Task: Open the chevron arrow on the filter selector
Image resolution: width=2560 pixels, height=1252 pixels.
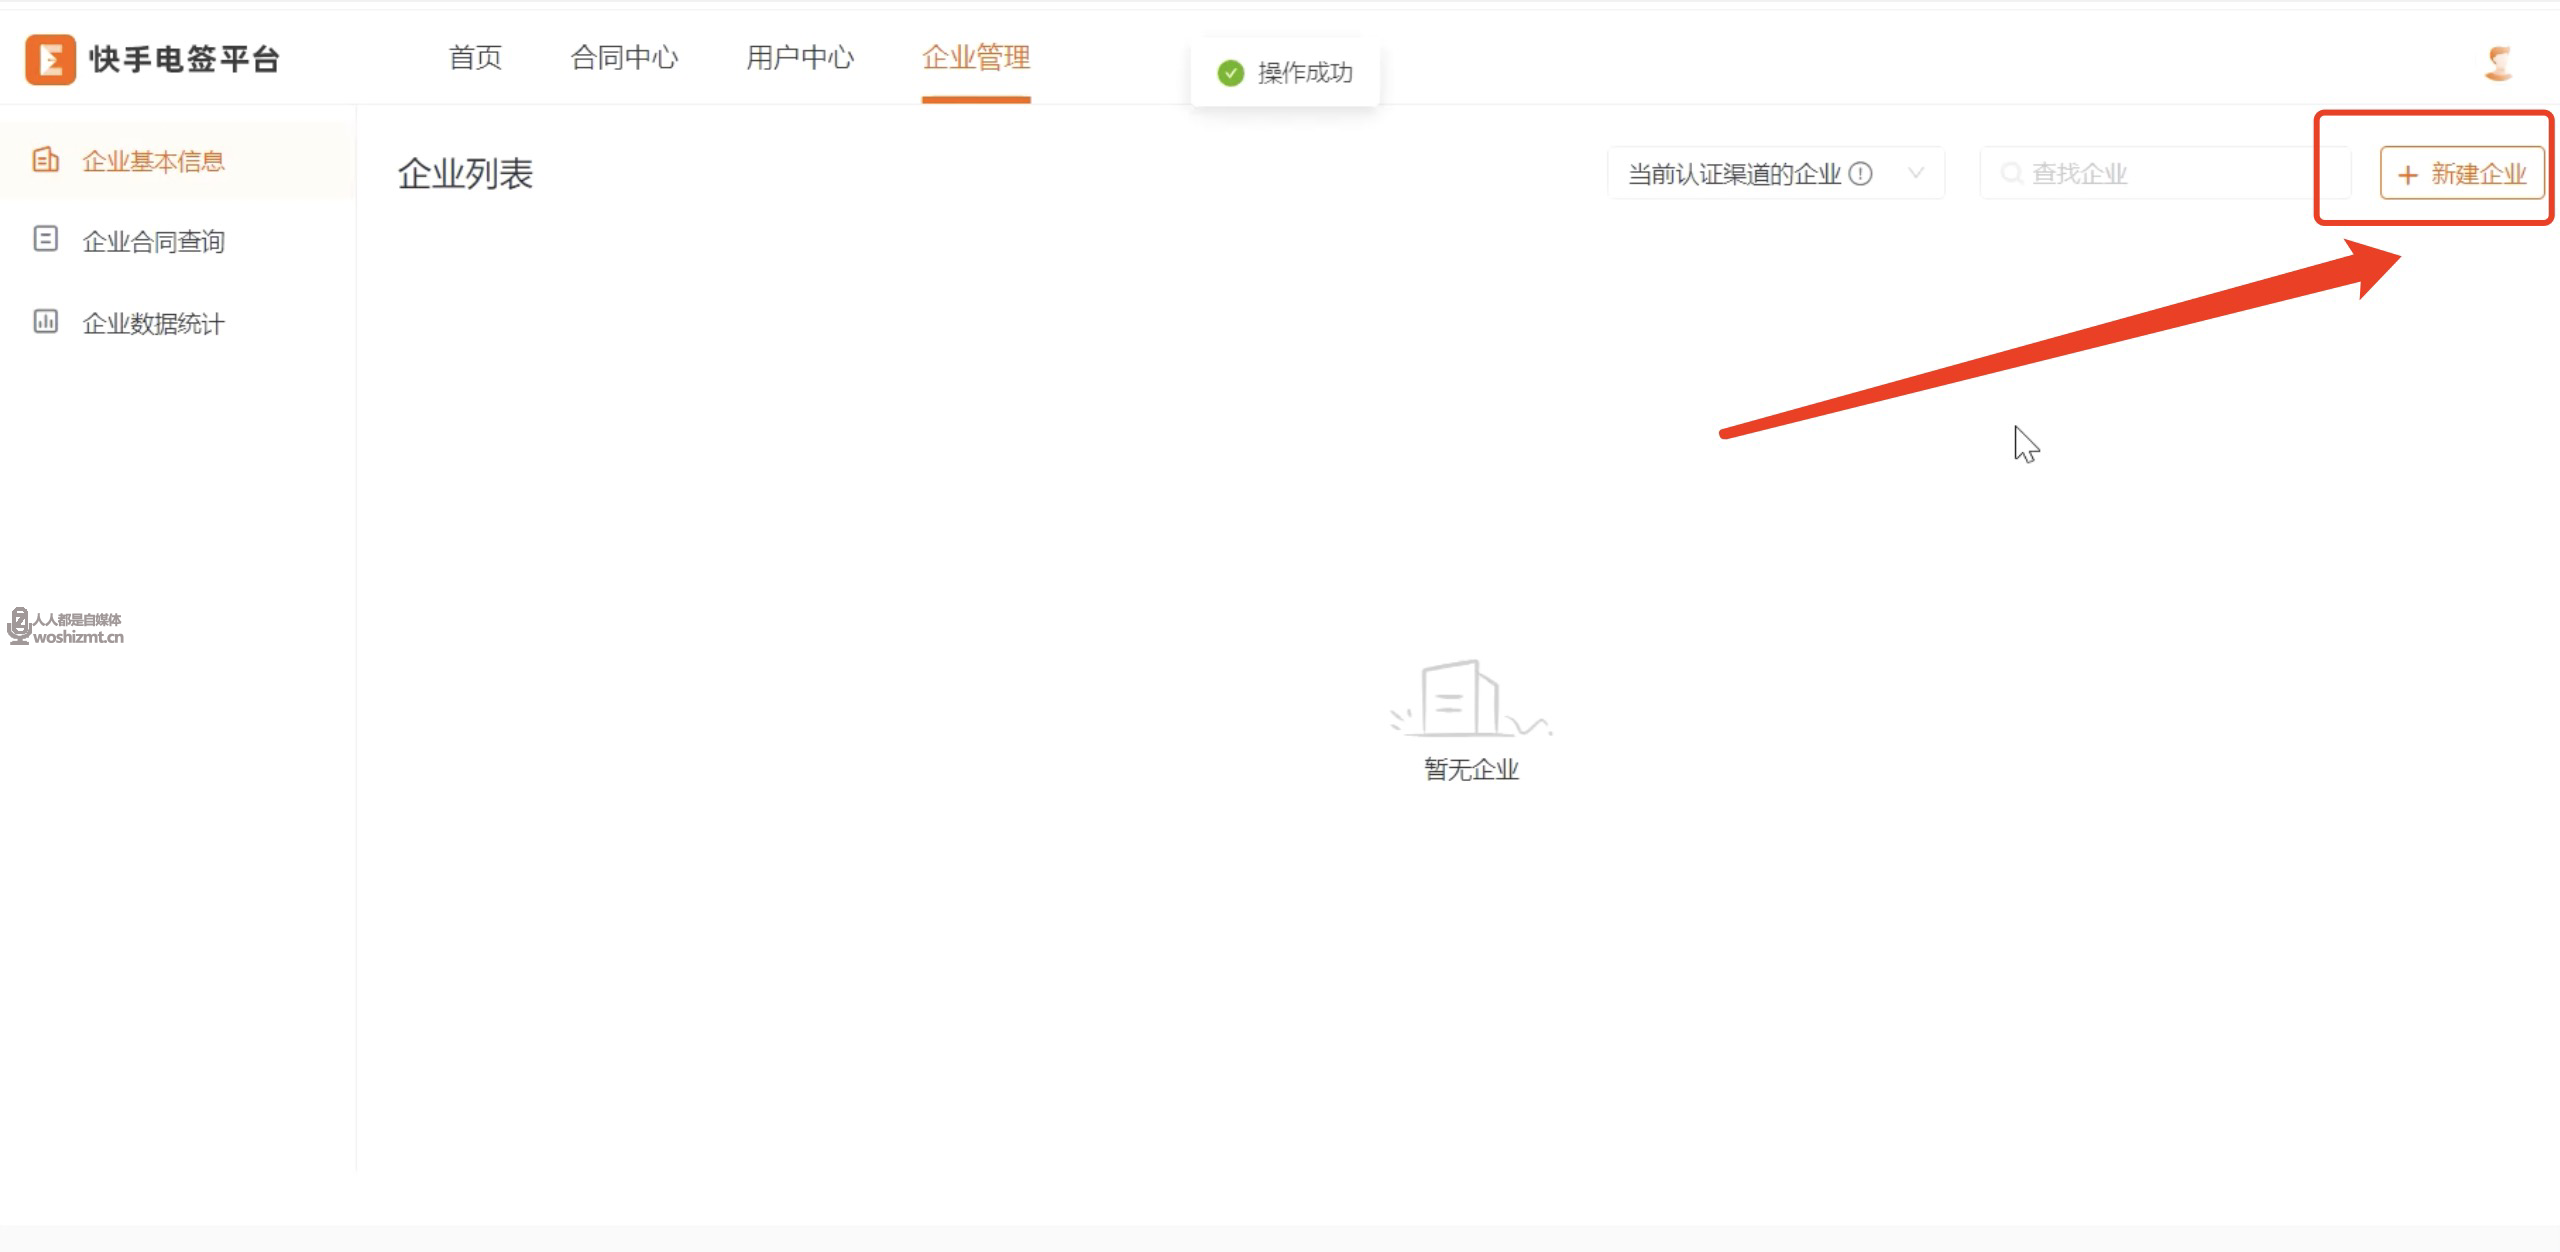Action: (x=1918, y=172)
